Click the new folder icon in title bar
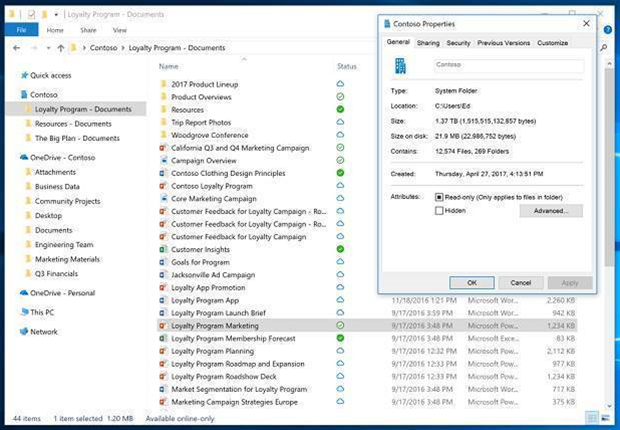620x430 pixels. pos(44,15)
